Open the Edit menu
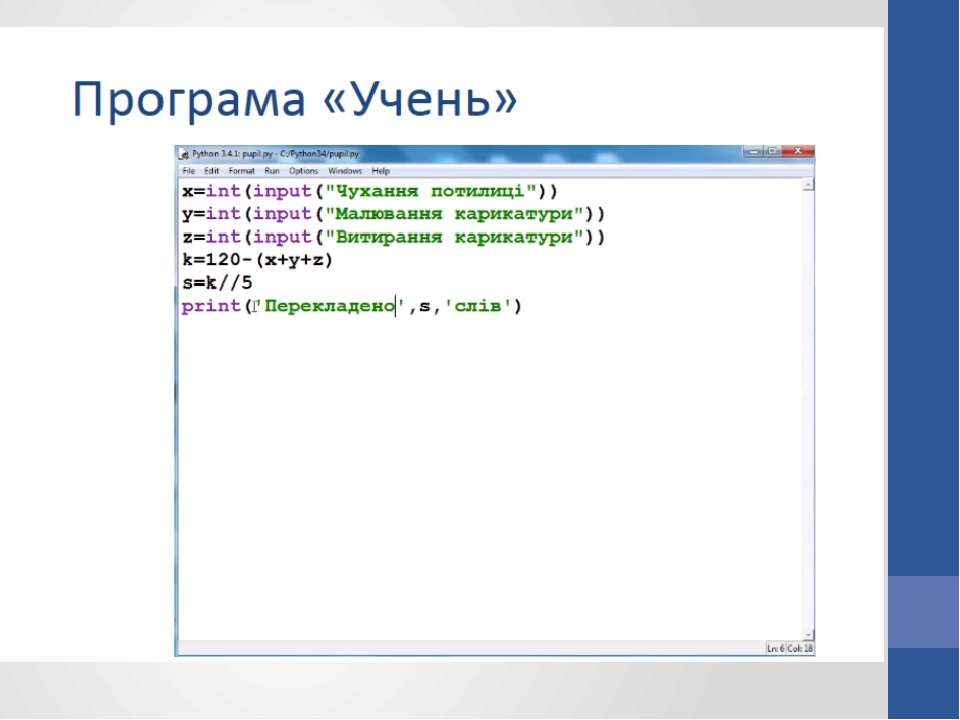 coord(210,170)
